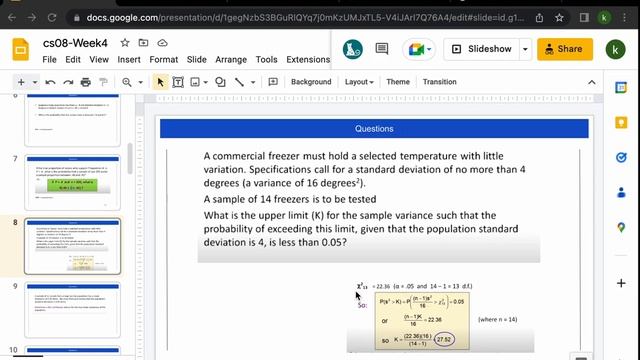
Task: Select the shape tool
Action: tap(220, 82)
